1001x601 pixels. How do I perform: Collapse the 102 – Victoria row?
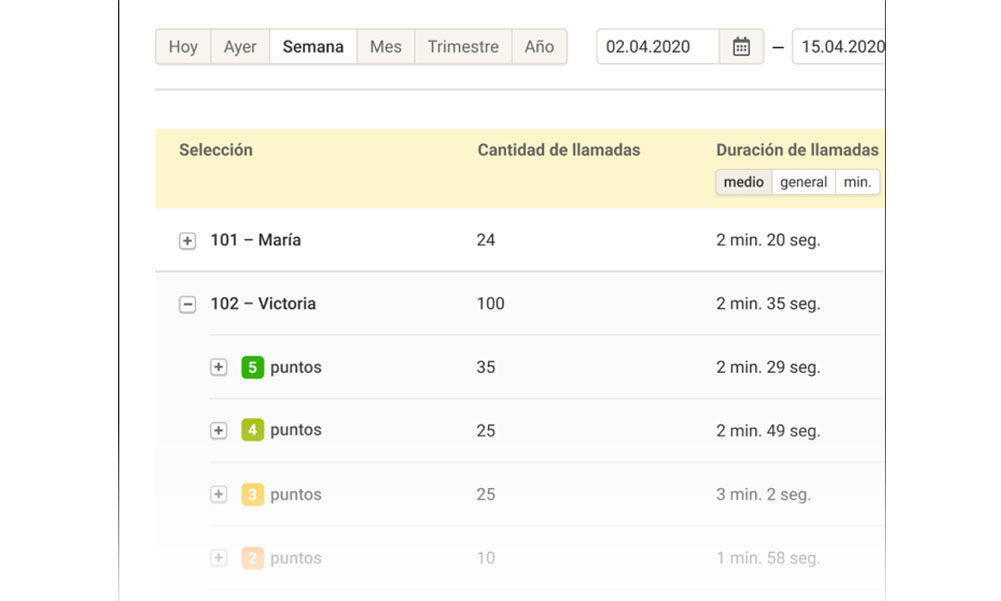point(187,304)
